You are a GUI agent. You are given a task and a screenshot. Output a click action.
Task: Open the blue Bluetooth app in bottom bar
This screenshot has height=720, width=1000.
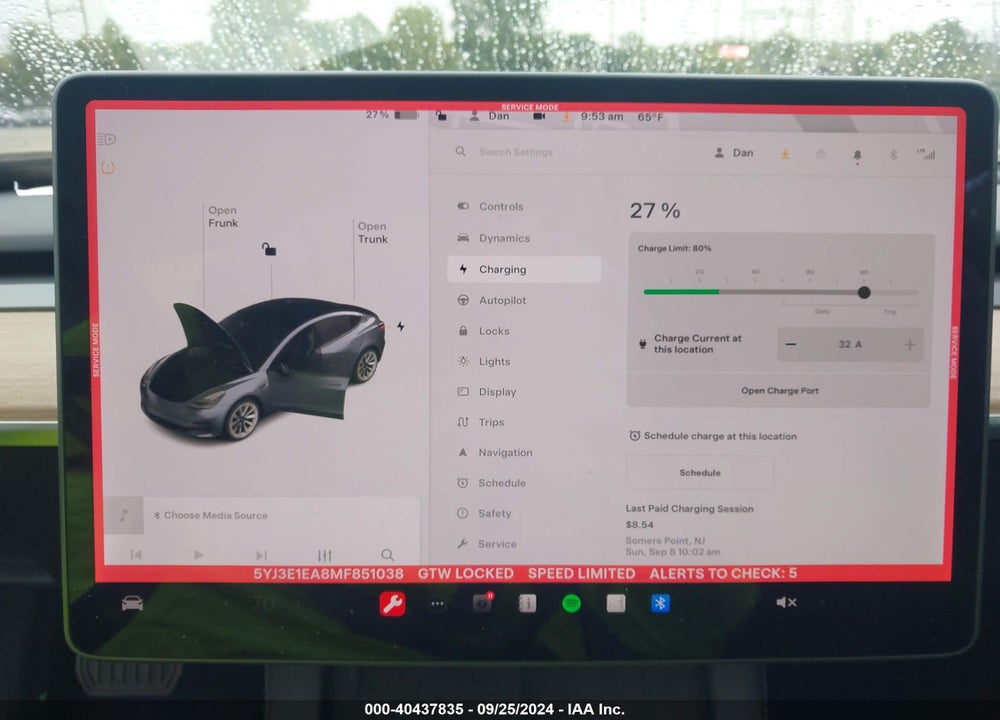pos(660,603)
